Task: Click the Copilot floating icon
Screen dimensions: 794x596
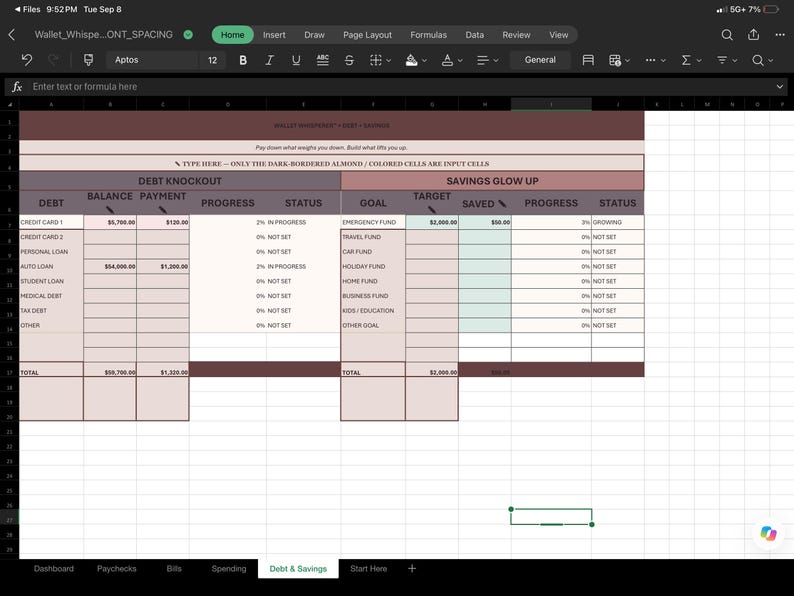Action: (x=768, y=533)
